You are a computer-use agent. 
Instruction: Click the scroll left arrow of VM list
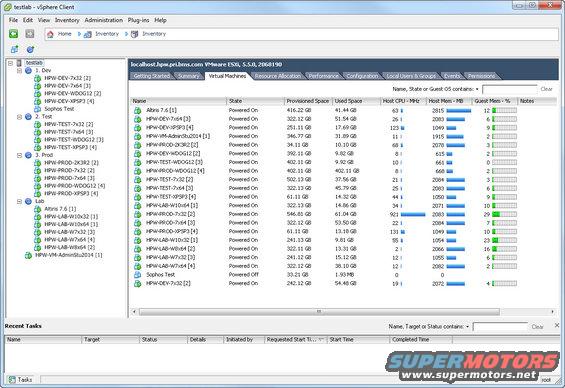pos(134,312)
